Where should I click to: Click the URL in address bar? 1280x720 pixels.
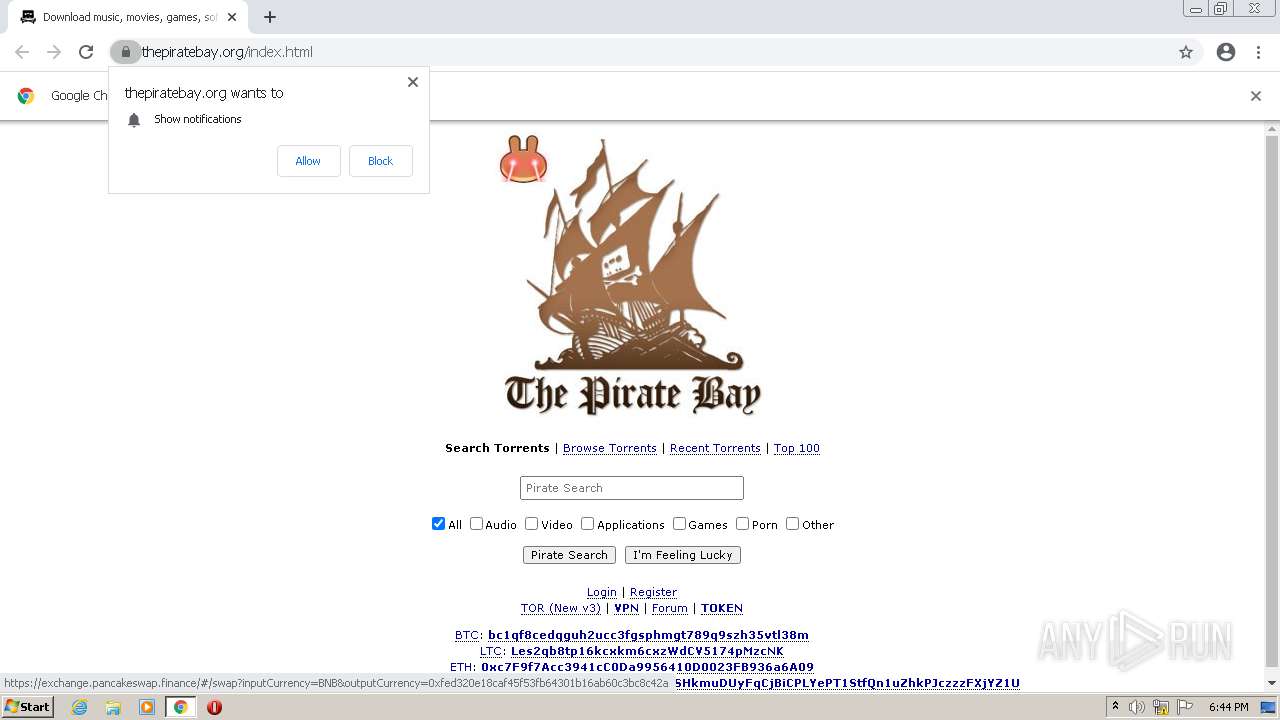pos(227,52)
